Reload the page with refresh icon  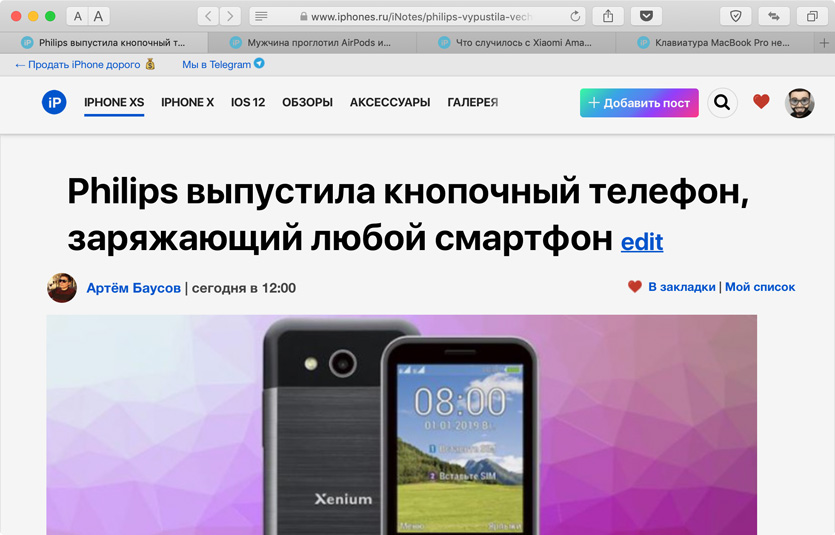(x=575, y=17)
